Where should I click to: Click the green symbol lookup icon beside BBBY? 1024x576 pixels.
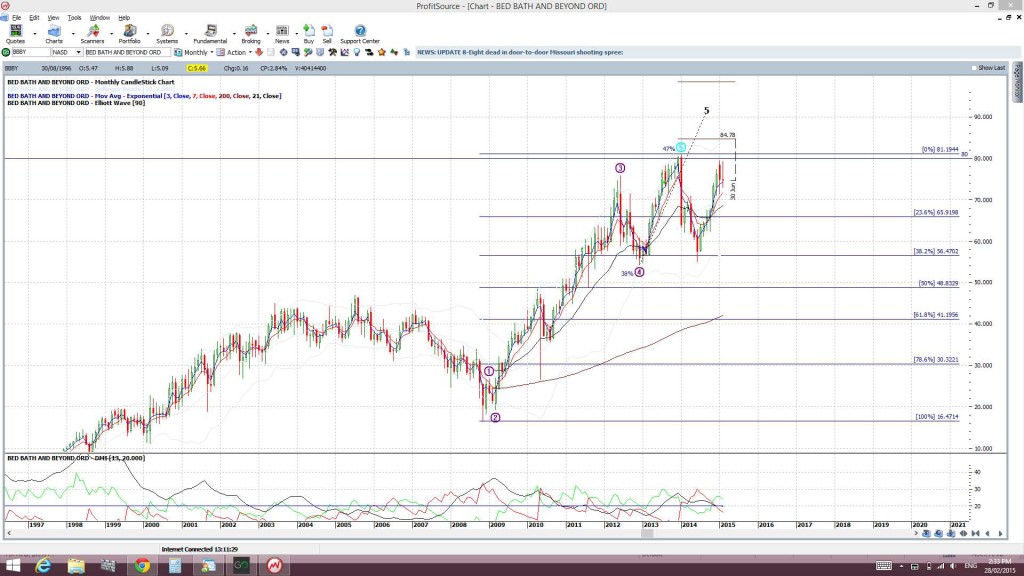(x=6, y=52)
